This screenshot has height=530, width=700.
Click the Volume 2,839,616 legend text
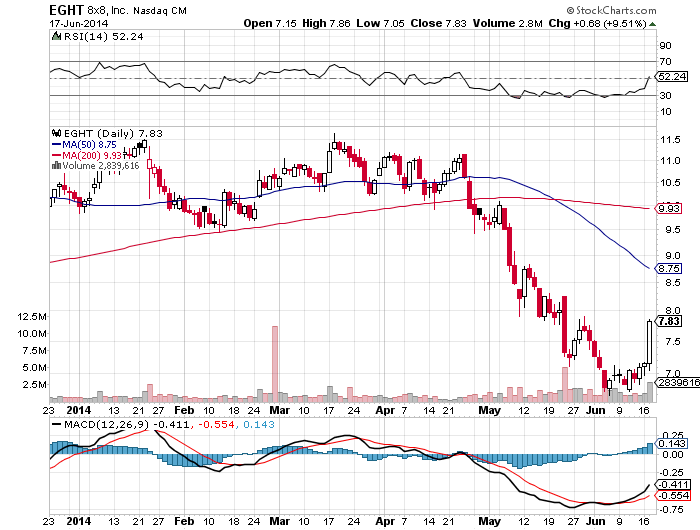[101, 166]
